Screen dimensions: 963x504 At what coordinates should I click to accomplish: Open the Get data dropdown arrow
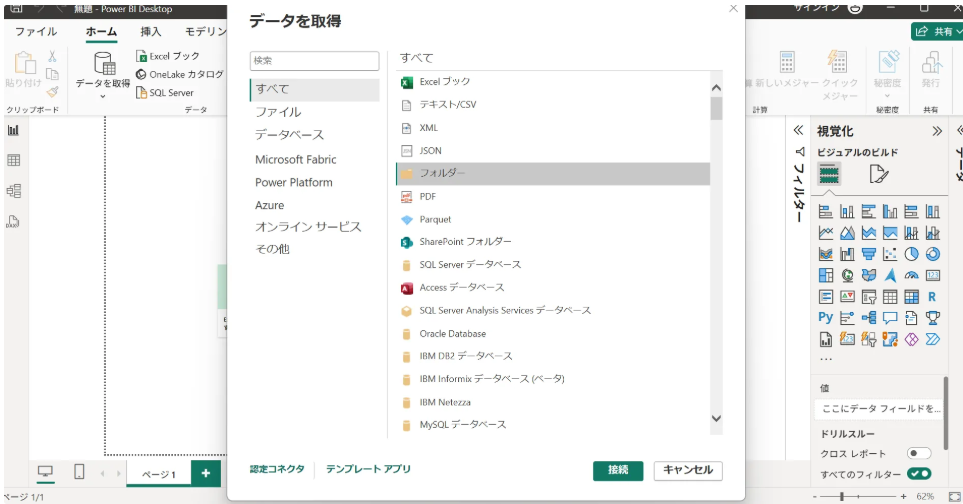[103, 96]
